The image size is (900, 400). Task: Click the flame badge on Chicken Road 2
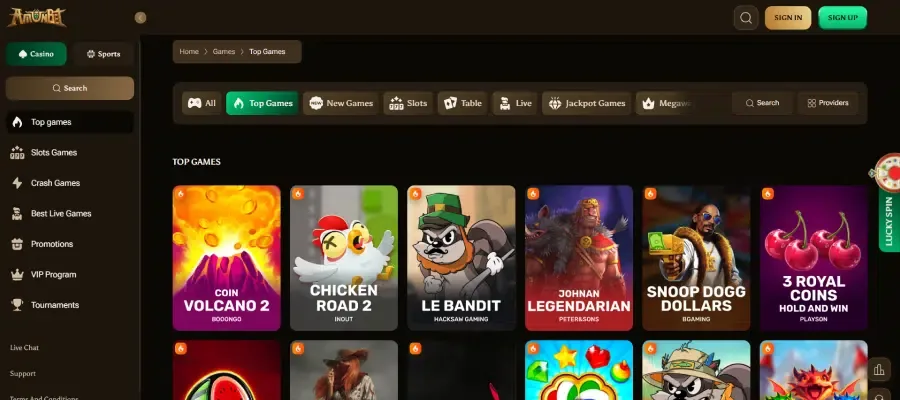[298, 193]
